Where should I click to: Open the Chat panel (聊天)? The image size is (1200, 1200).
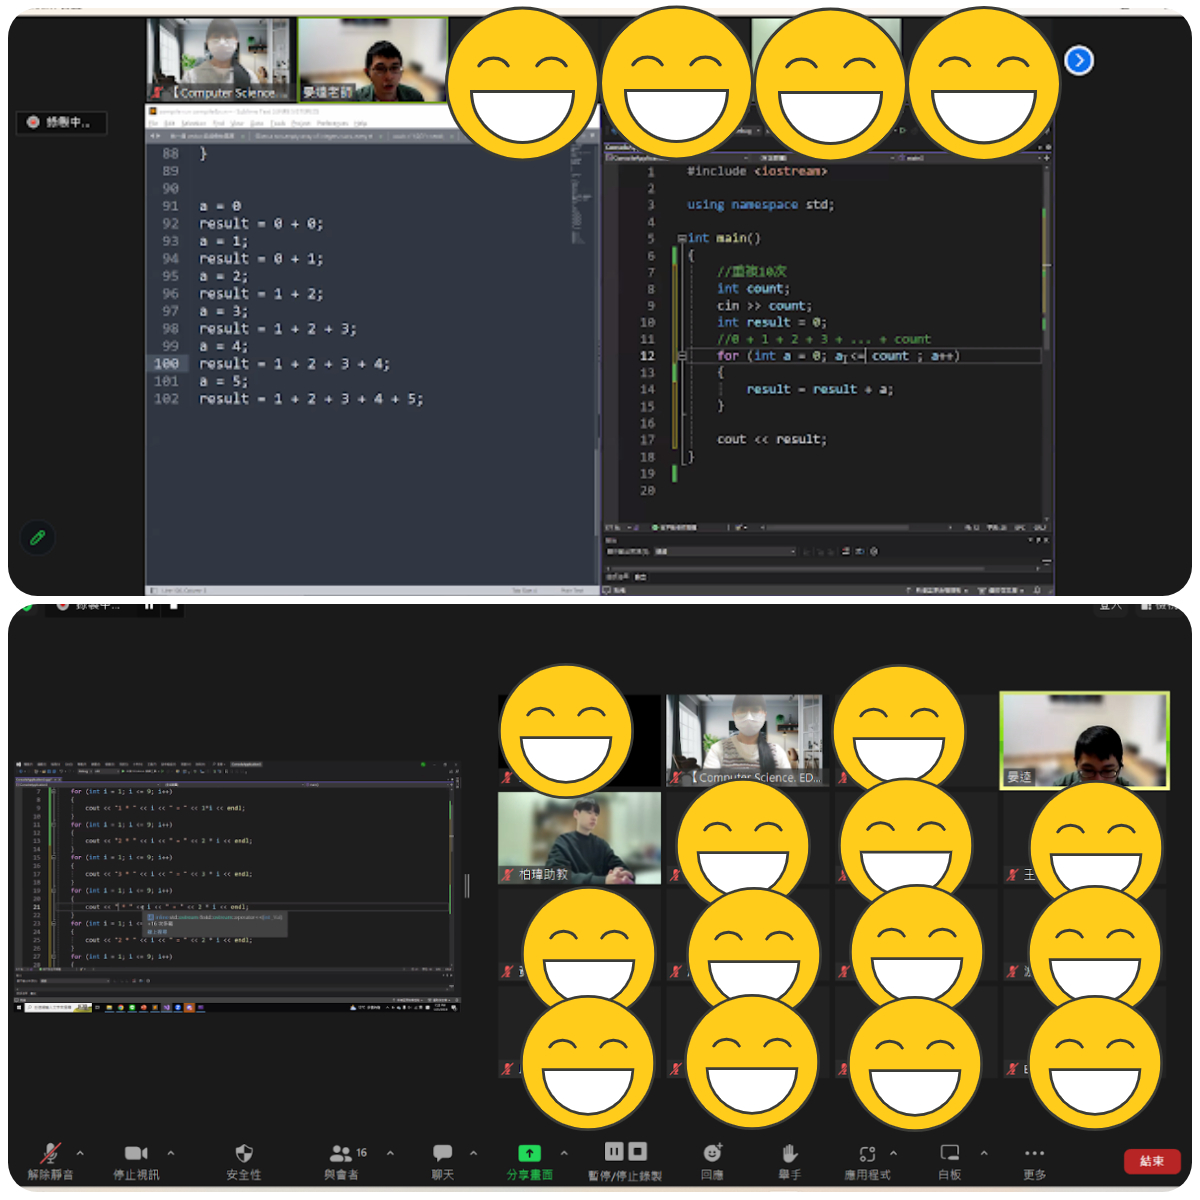click(443, 1154)
